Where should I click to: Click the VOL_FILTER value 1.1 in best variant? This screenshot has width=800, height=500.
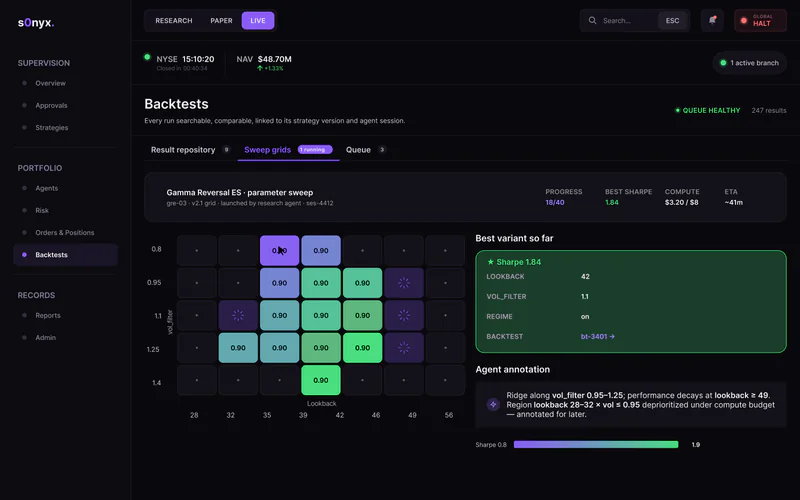[585, 296]
